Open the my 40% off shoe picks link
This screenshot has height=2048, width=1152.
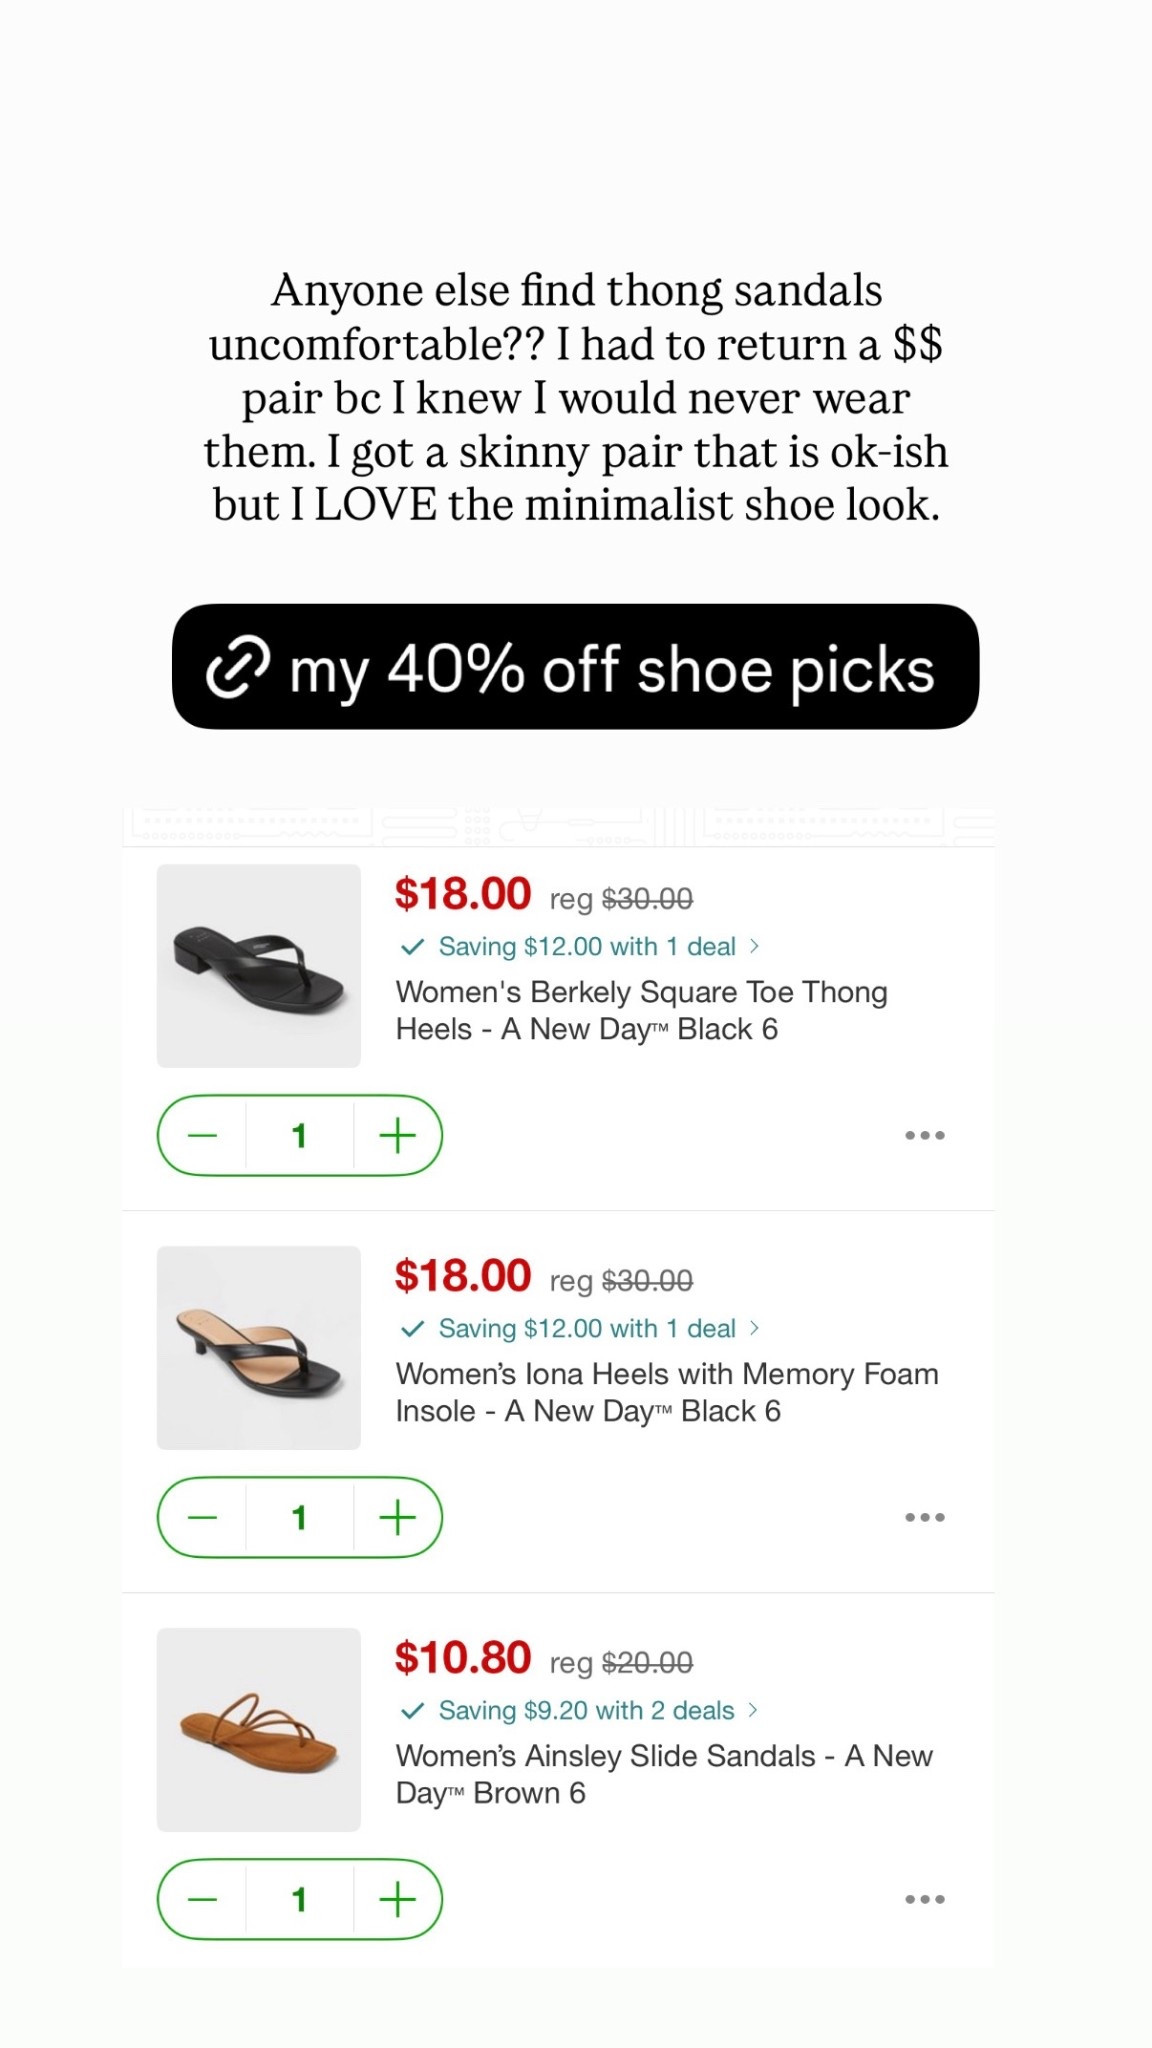[x=576, y=668]
